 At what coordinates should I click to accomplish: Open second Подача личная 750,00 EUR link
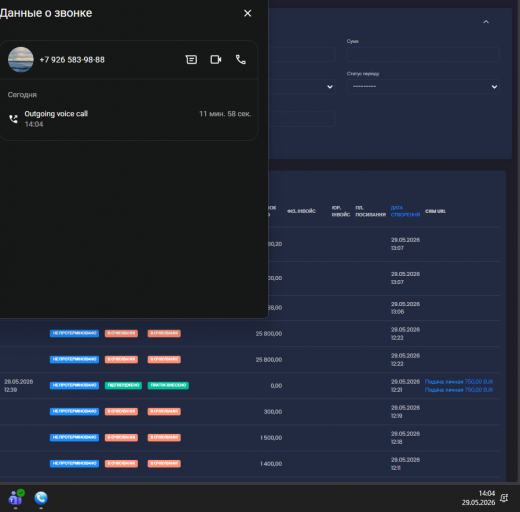click(x=459, y=390)
